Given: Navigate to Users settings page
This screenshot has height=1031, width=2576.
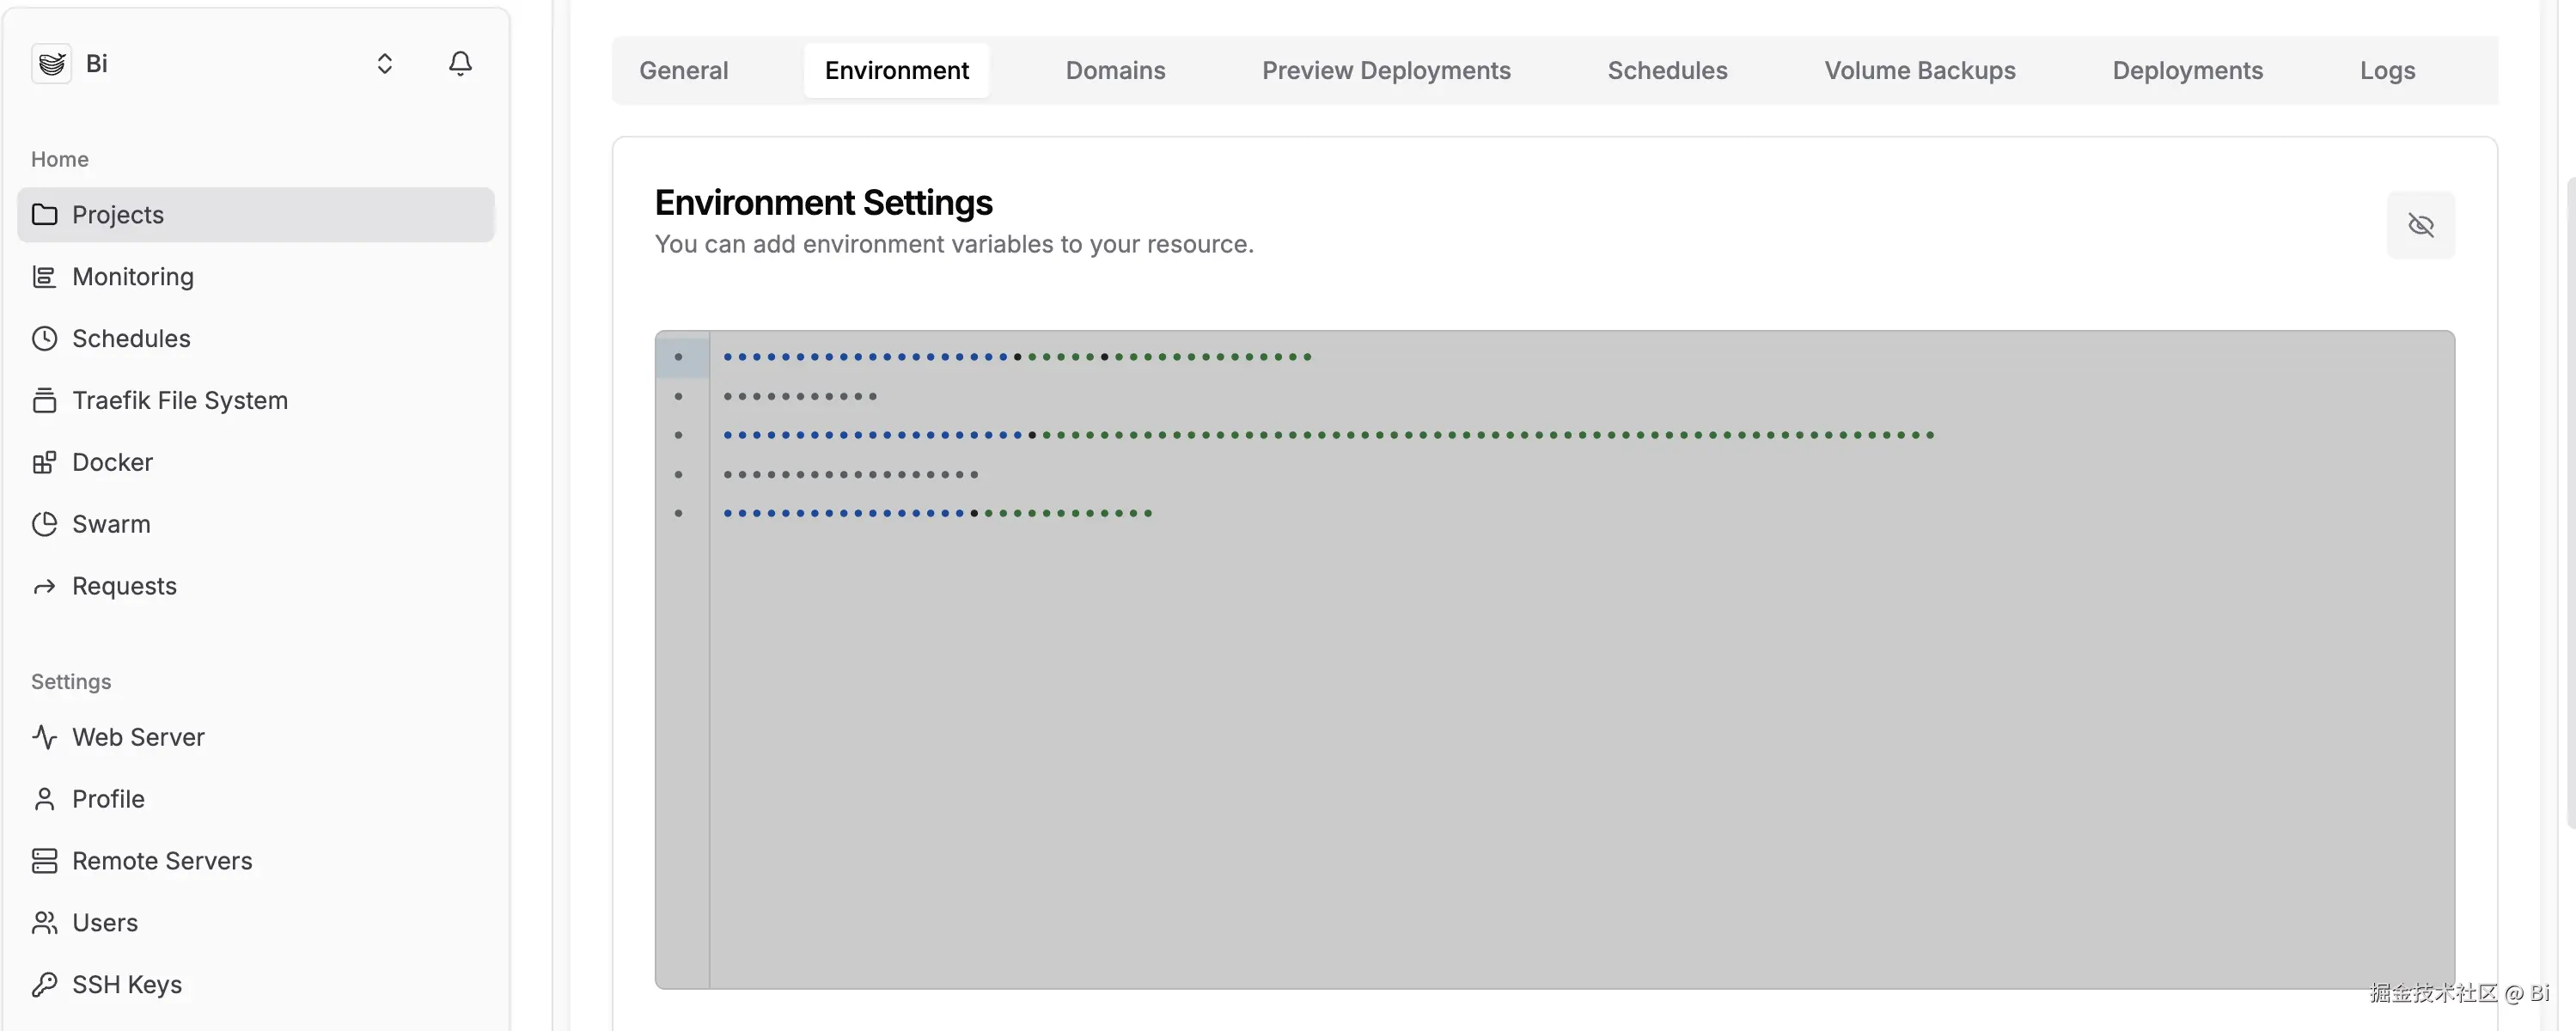Looking at the screenshot, I should (x=105, y=923).
